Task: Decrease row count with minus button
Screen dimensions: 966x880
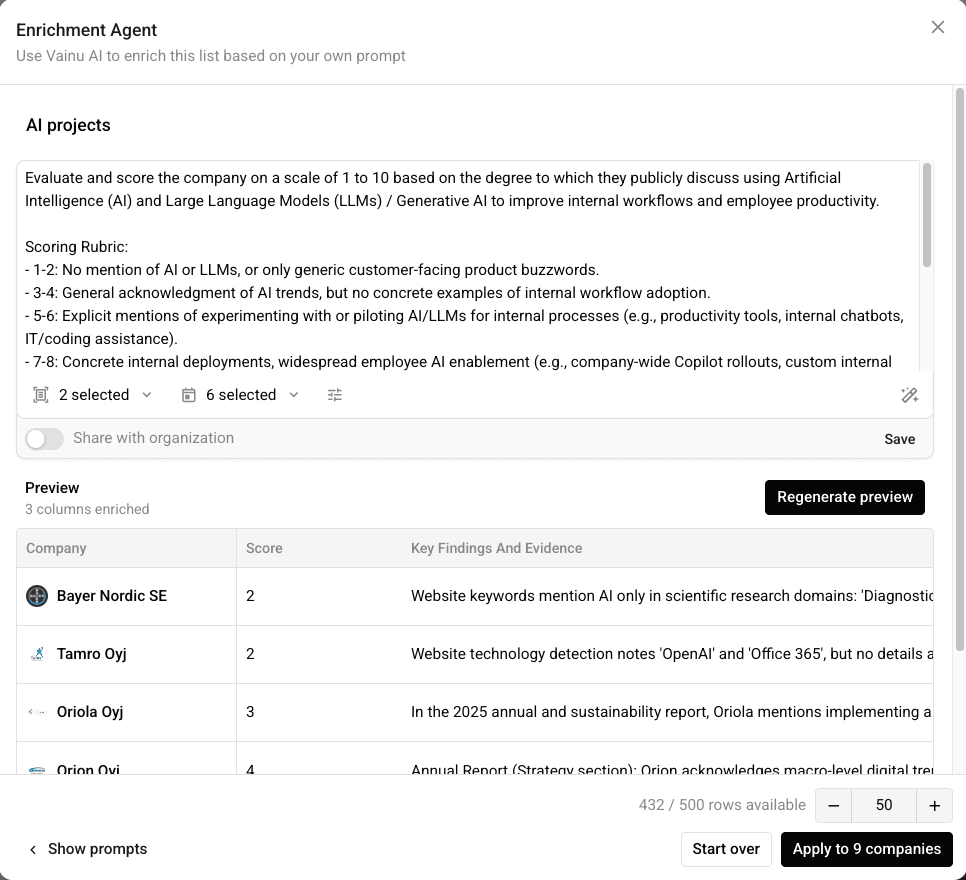Action: point(834,805)
